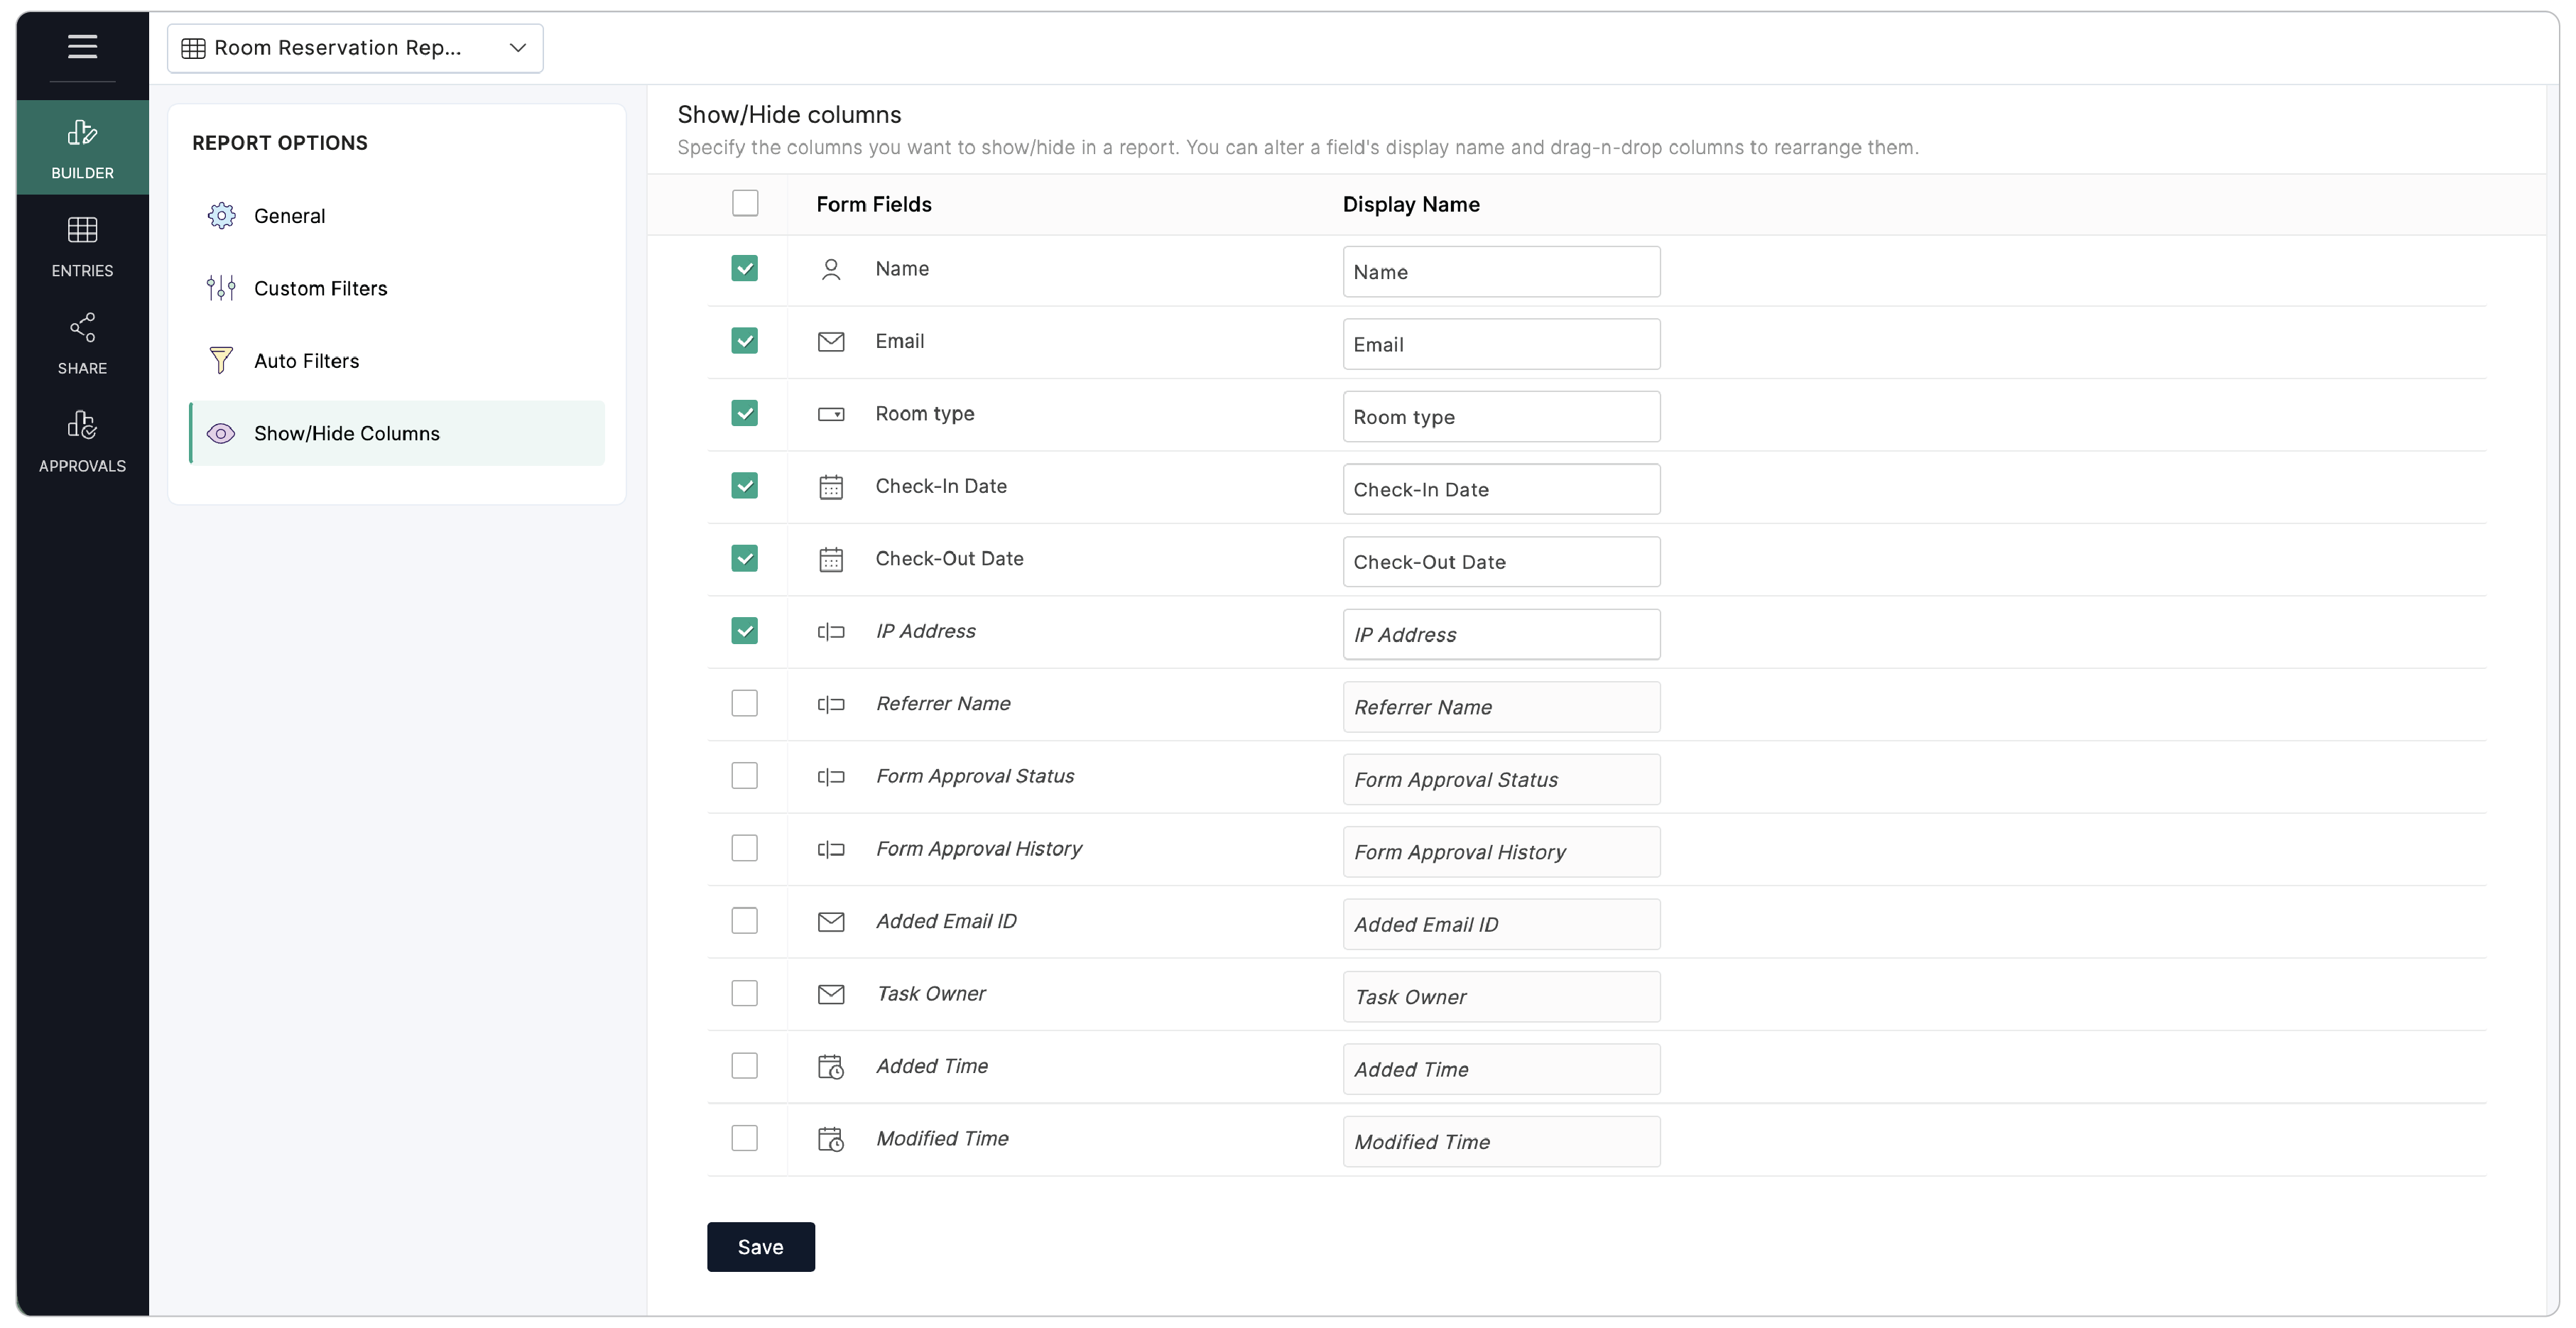Uncheck the Email column checkbox
Screen dimensions: 2576x1328
point(744,341)
